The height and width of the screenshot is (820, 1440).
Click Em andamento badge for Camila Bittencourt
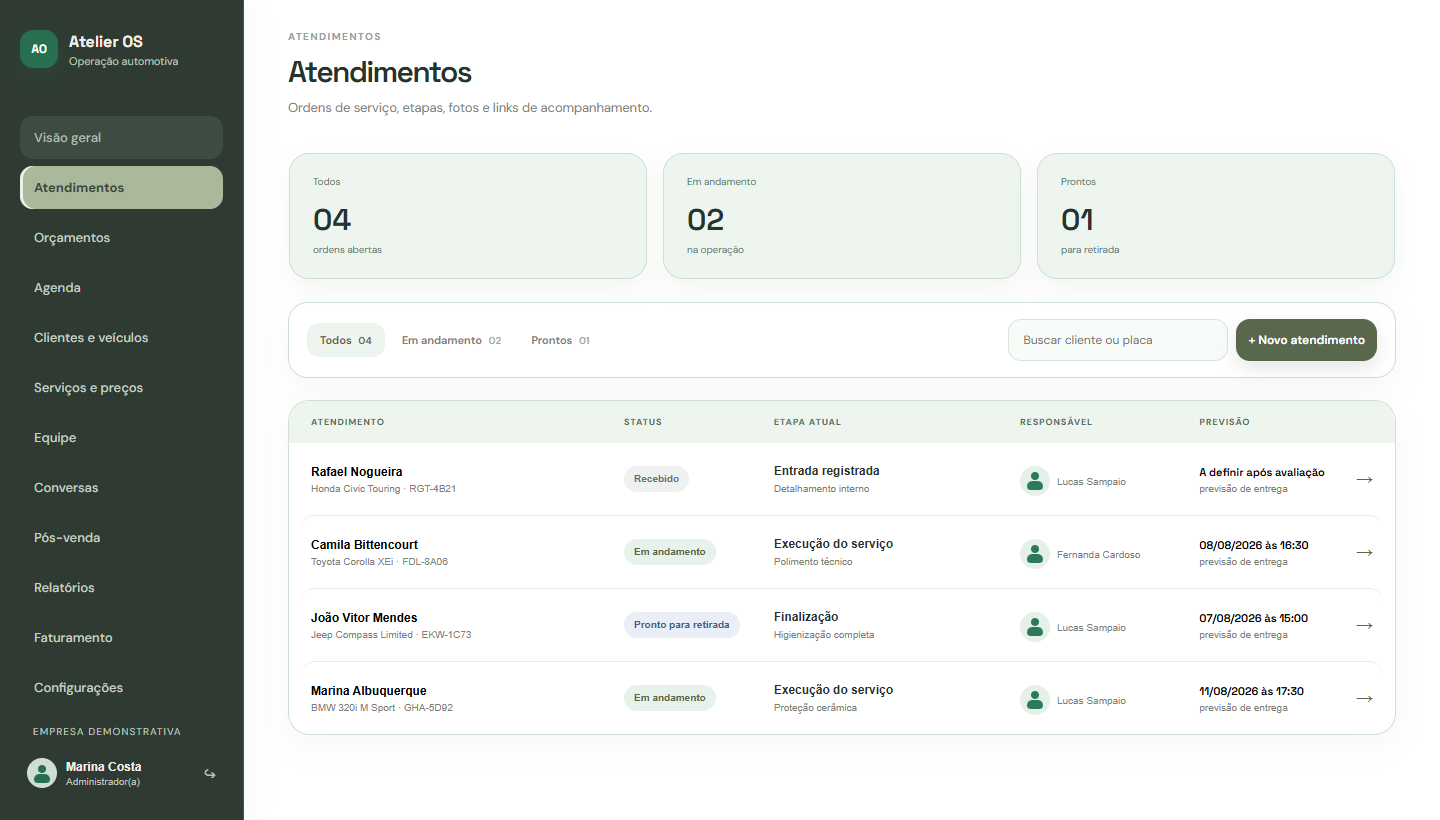[x=670, y=552]
